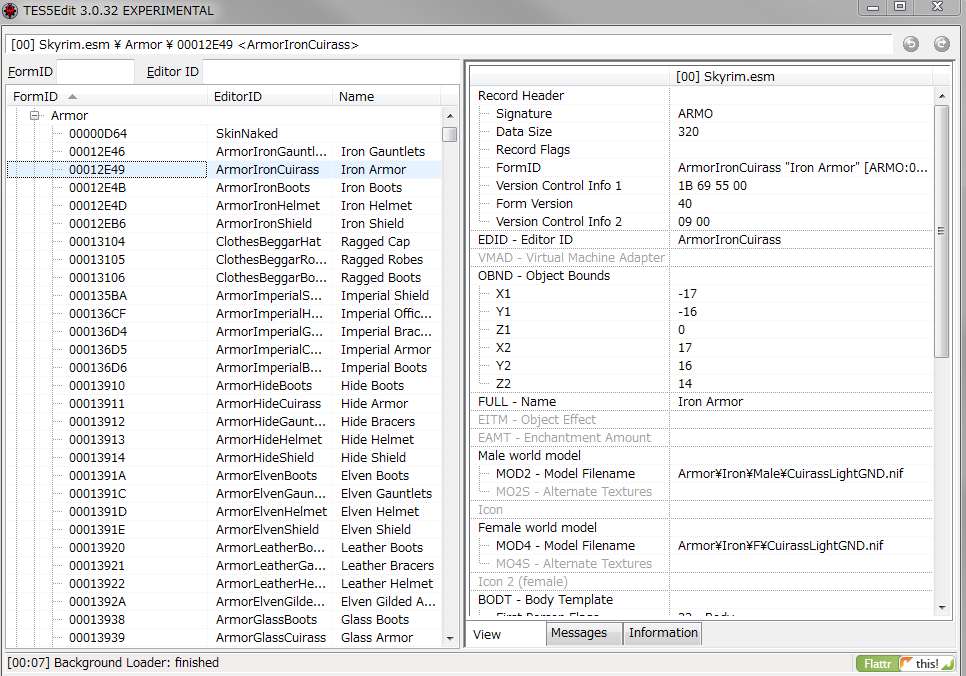Select the 00013911 Hide Armor record
The height and width of the screenshot is (676, 966).
point(224,404)
